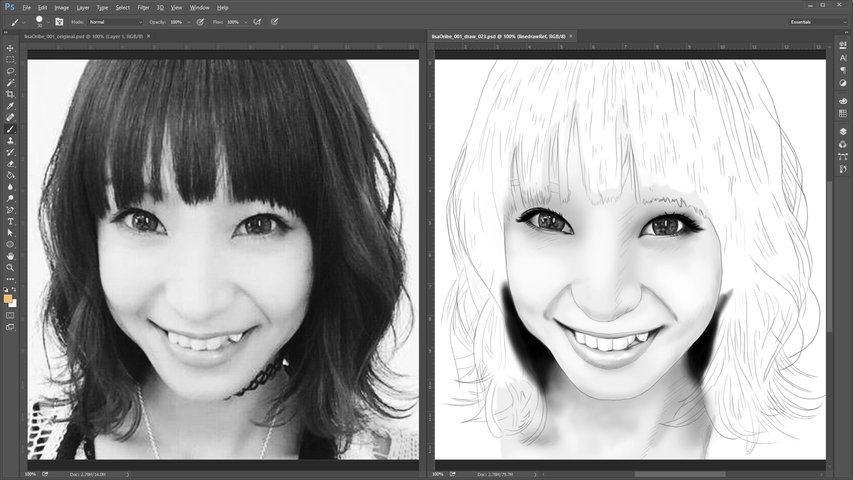853x480 pixels.
Task: Reset the default foreground/background colors
Action: point(6,290)
